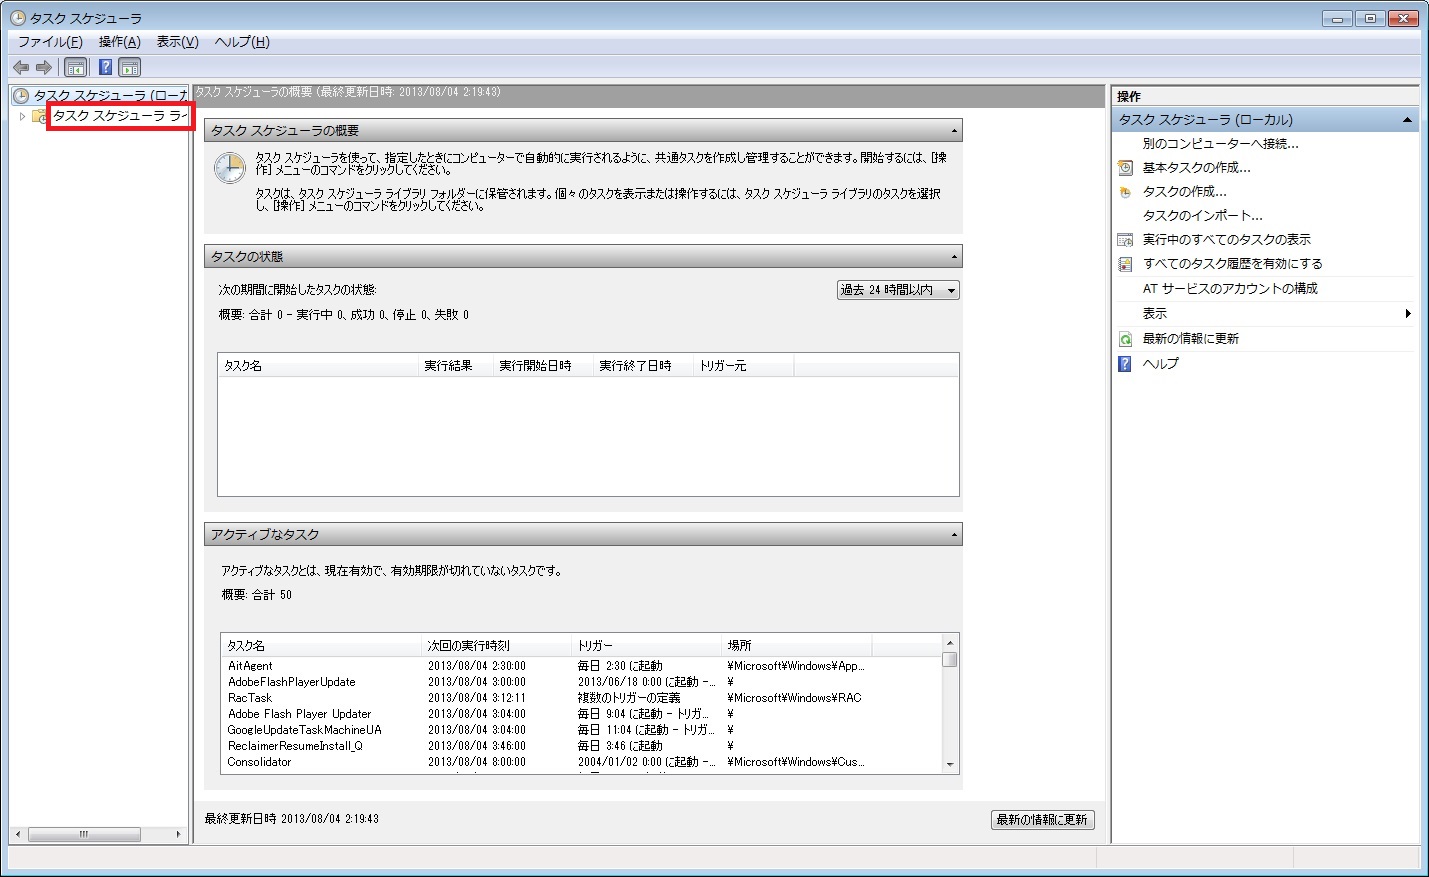Toggle the action pane toolbar icon
This screenshot has width=1429, height=877.
130,67
